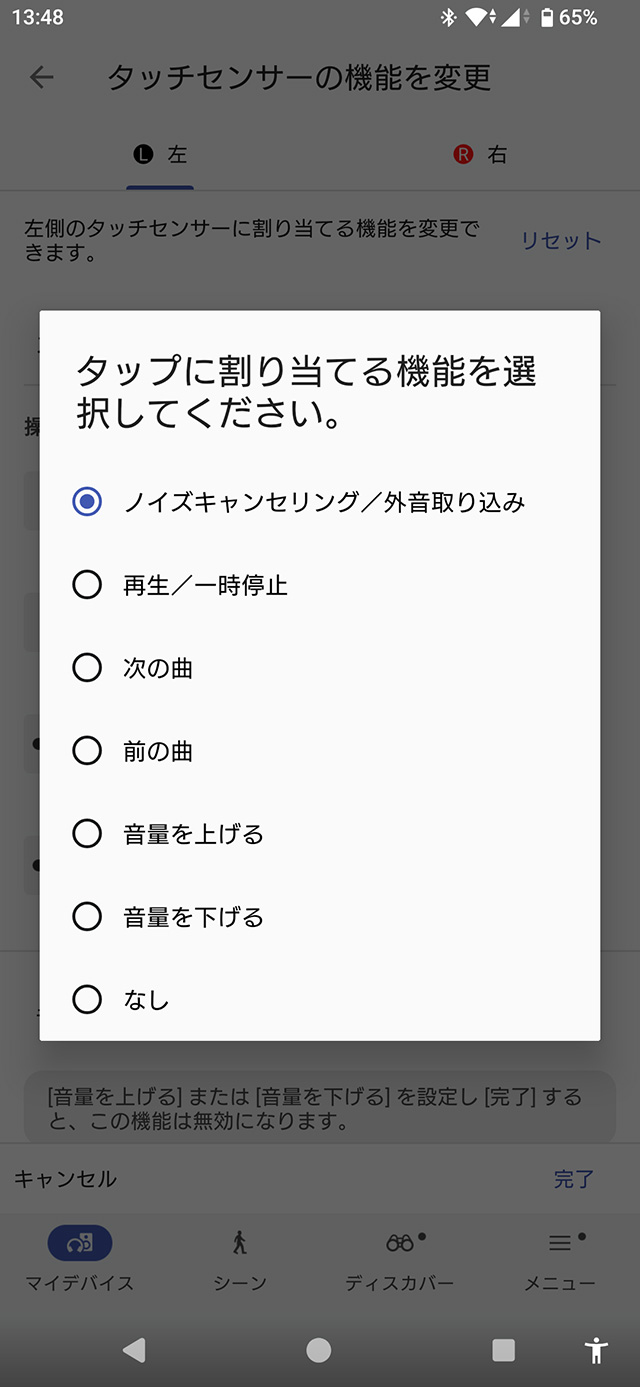Choose なし radio option
Screen dimensions: 640x1387
88,1000
